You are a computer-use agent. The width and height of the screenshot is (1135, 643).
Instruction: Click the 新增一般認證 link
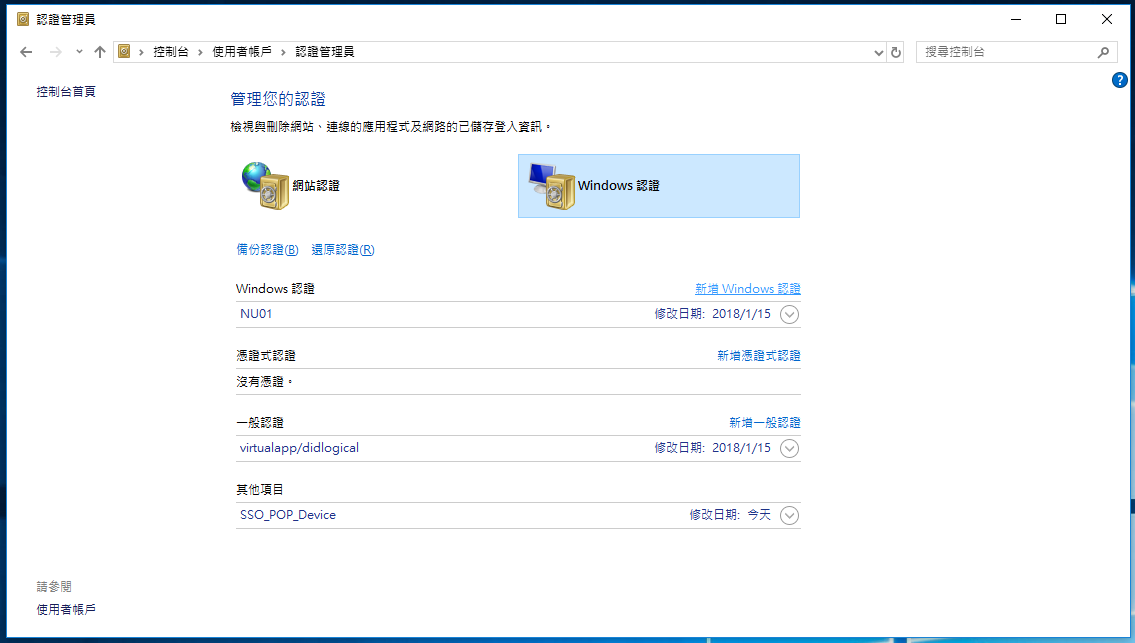tap(764, 423)
